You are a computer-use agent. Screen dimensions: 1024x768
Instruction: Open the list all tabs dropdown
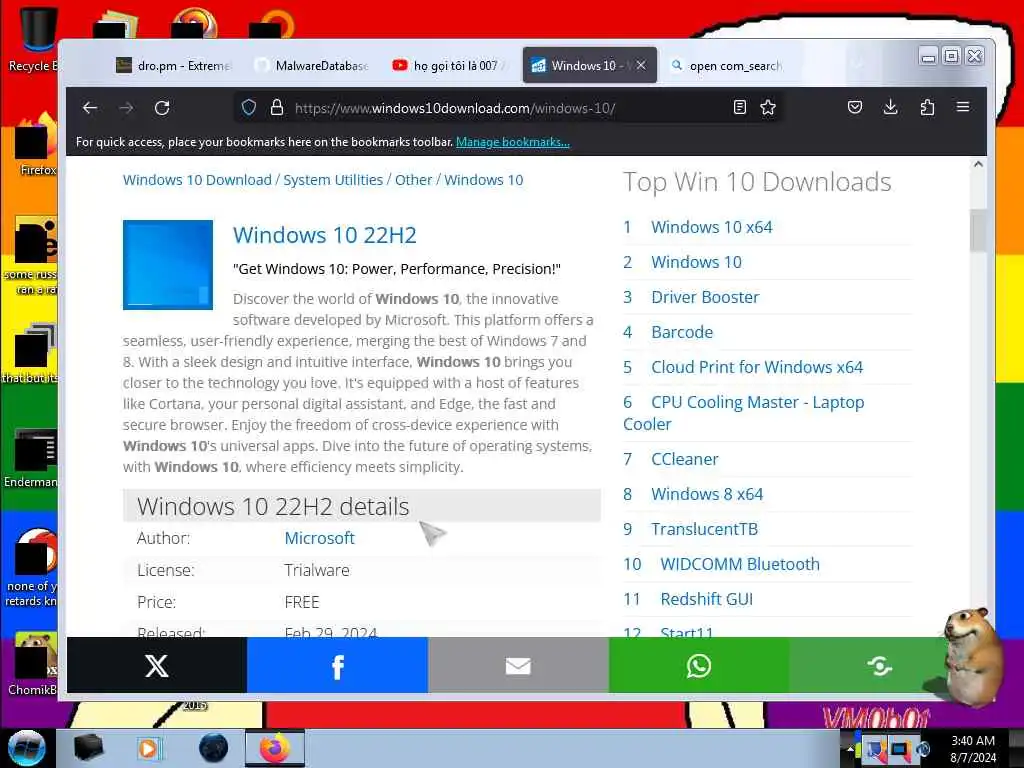tap(857, 65)
